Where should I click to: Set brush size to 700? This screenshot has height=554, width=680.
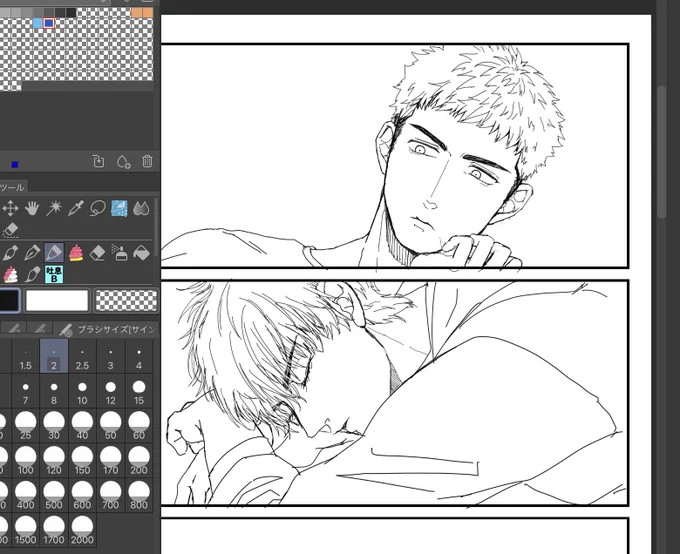[x=111, y=495]
